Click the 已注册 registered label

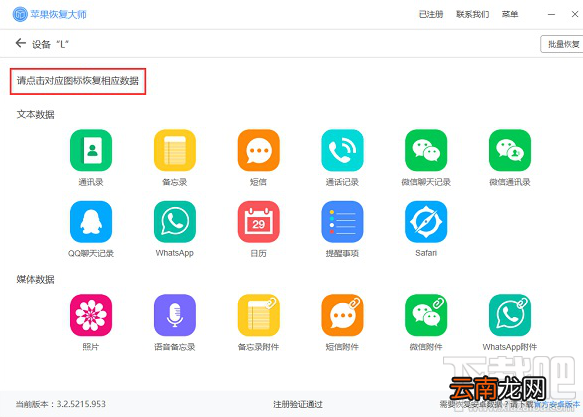[431, 14]
